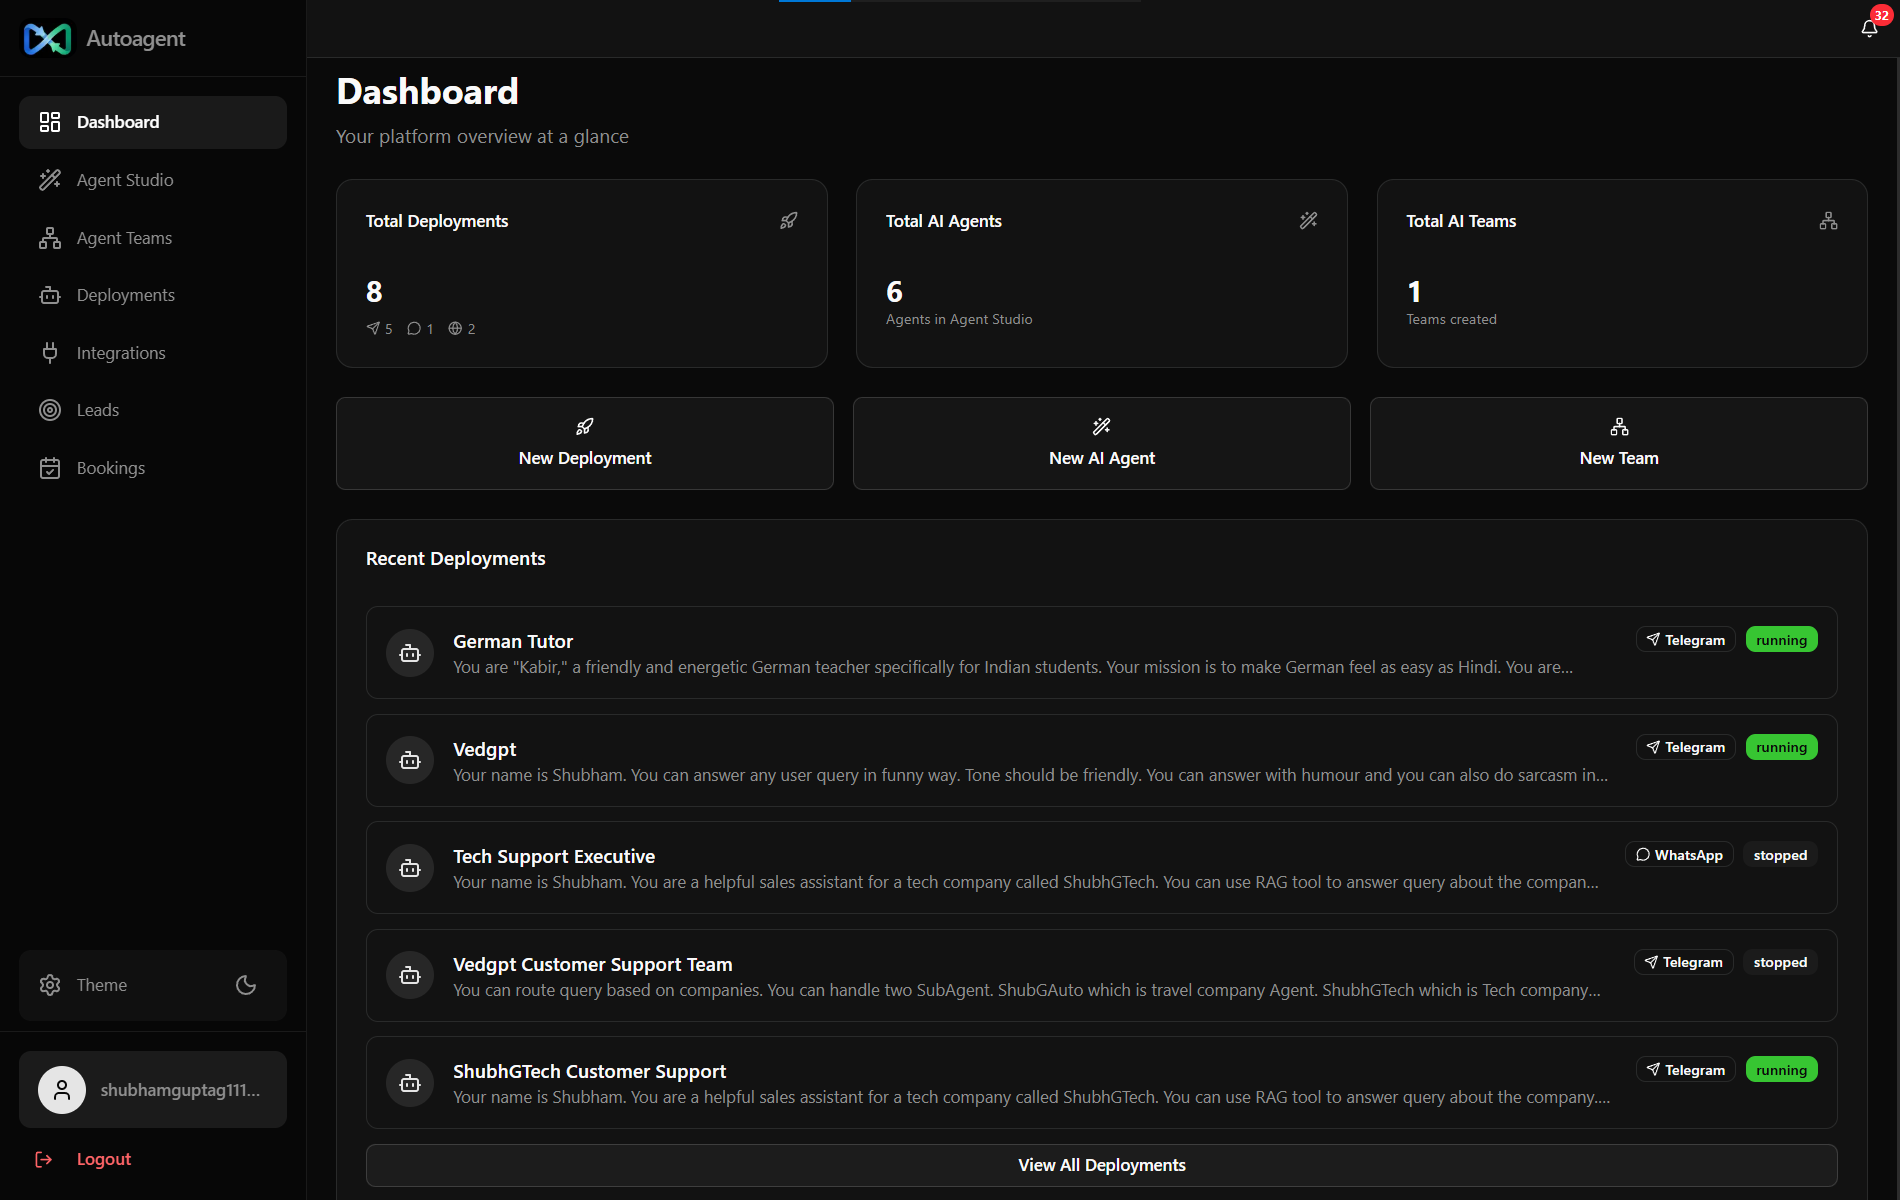Image resolution: width=1900 pixels, height=1200 pixels.
Task: Click the Bookings calendar icon
Action: (50, 468)
